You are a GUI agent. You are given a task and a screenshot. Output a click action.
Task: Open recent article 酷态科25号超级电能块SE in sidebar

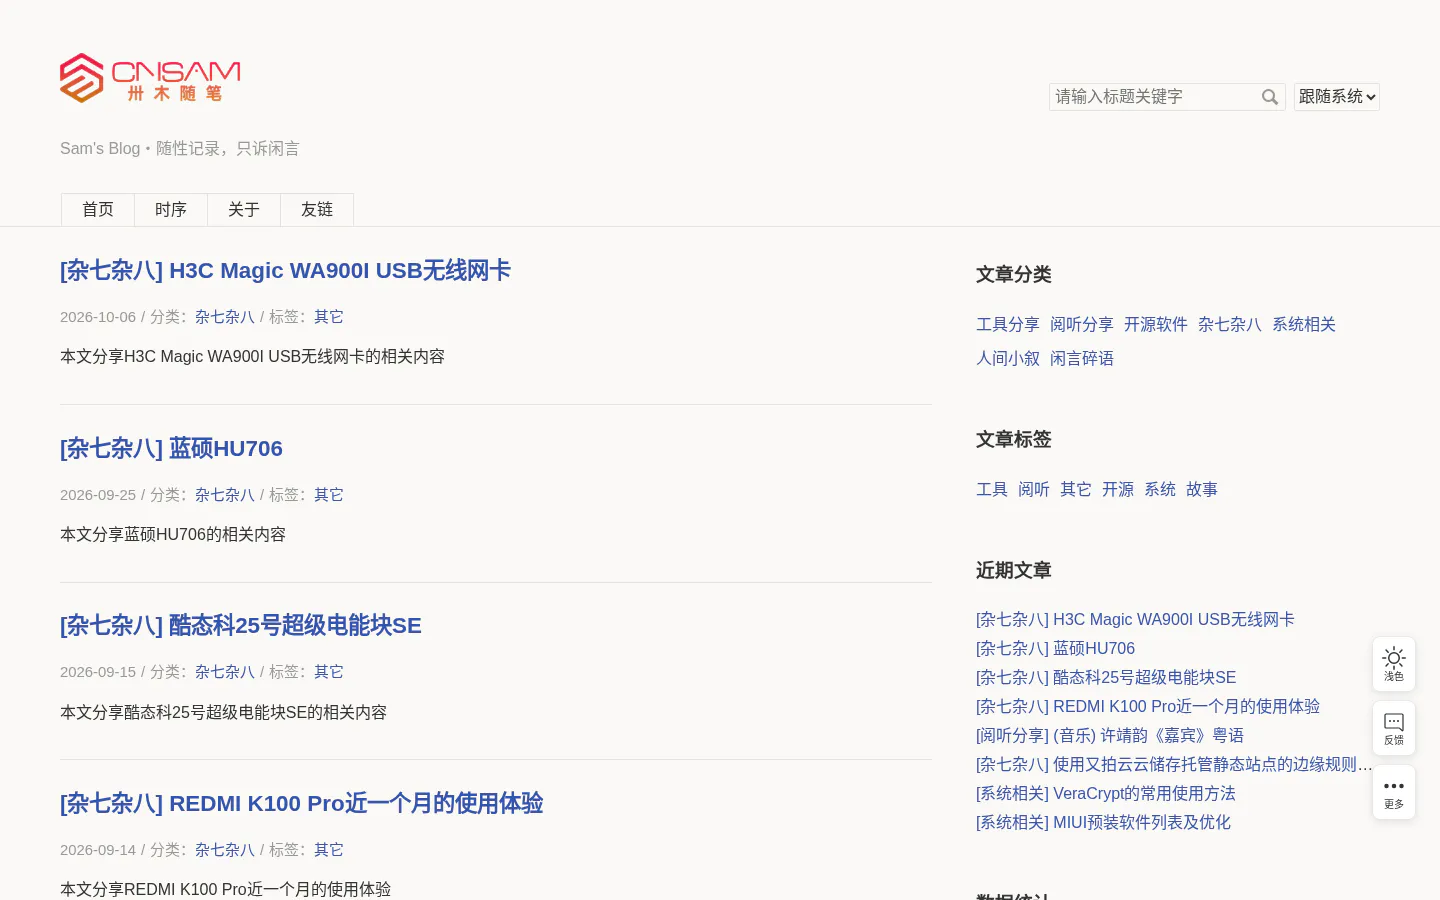(x=1106, y=678)
